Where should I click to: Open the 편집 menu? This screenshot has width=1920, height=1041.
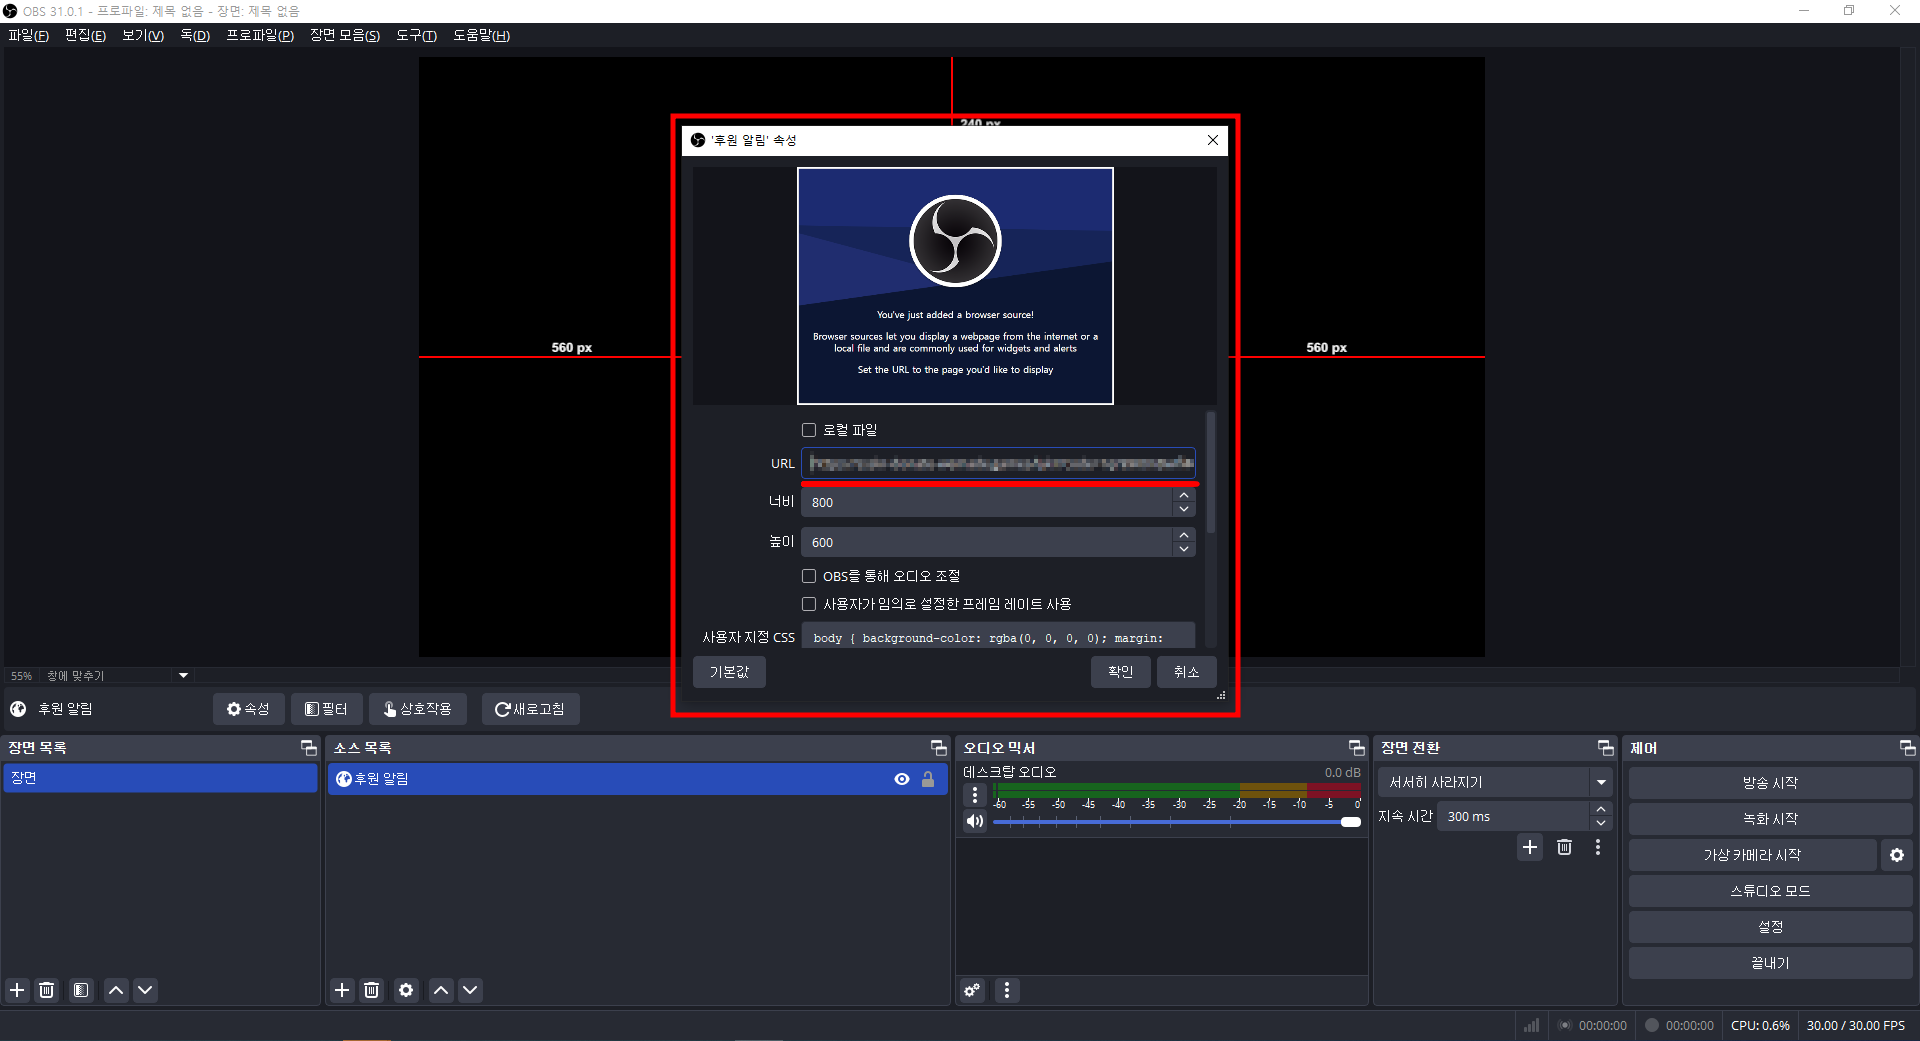[x=85, y=35]
